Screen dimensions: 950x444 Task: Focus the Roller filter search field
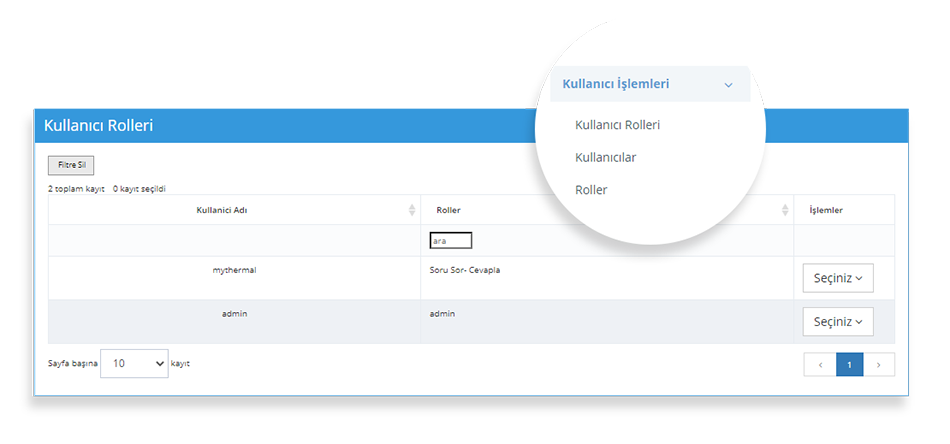pos(450,240)
